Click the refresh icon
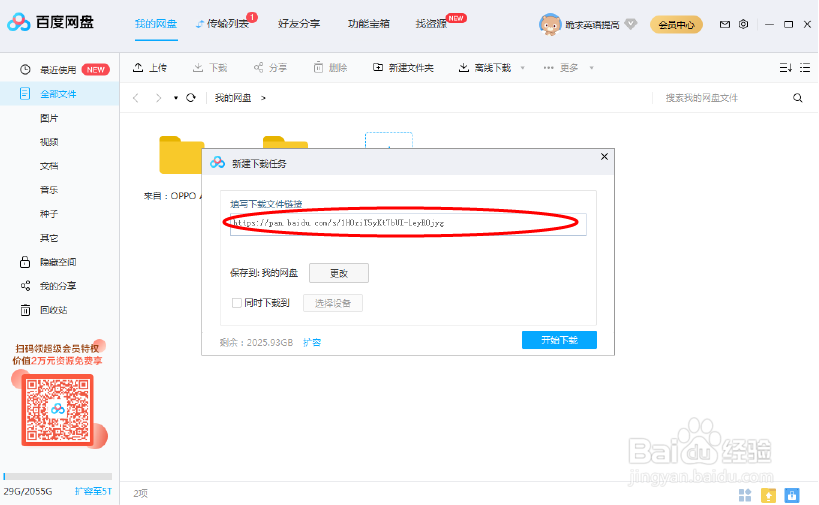The image size is (819, 505). [191, 98]
